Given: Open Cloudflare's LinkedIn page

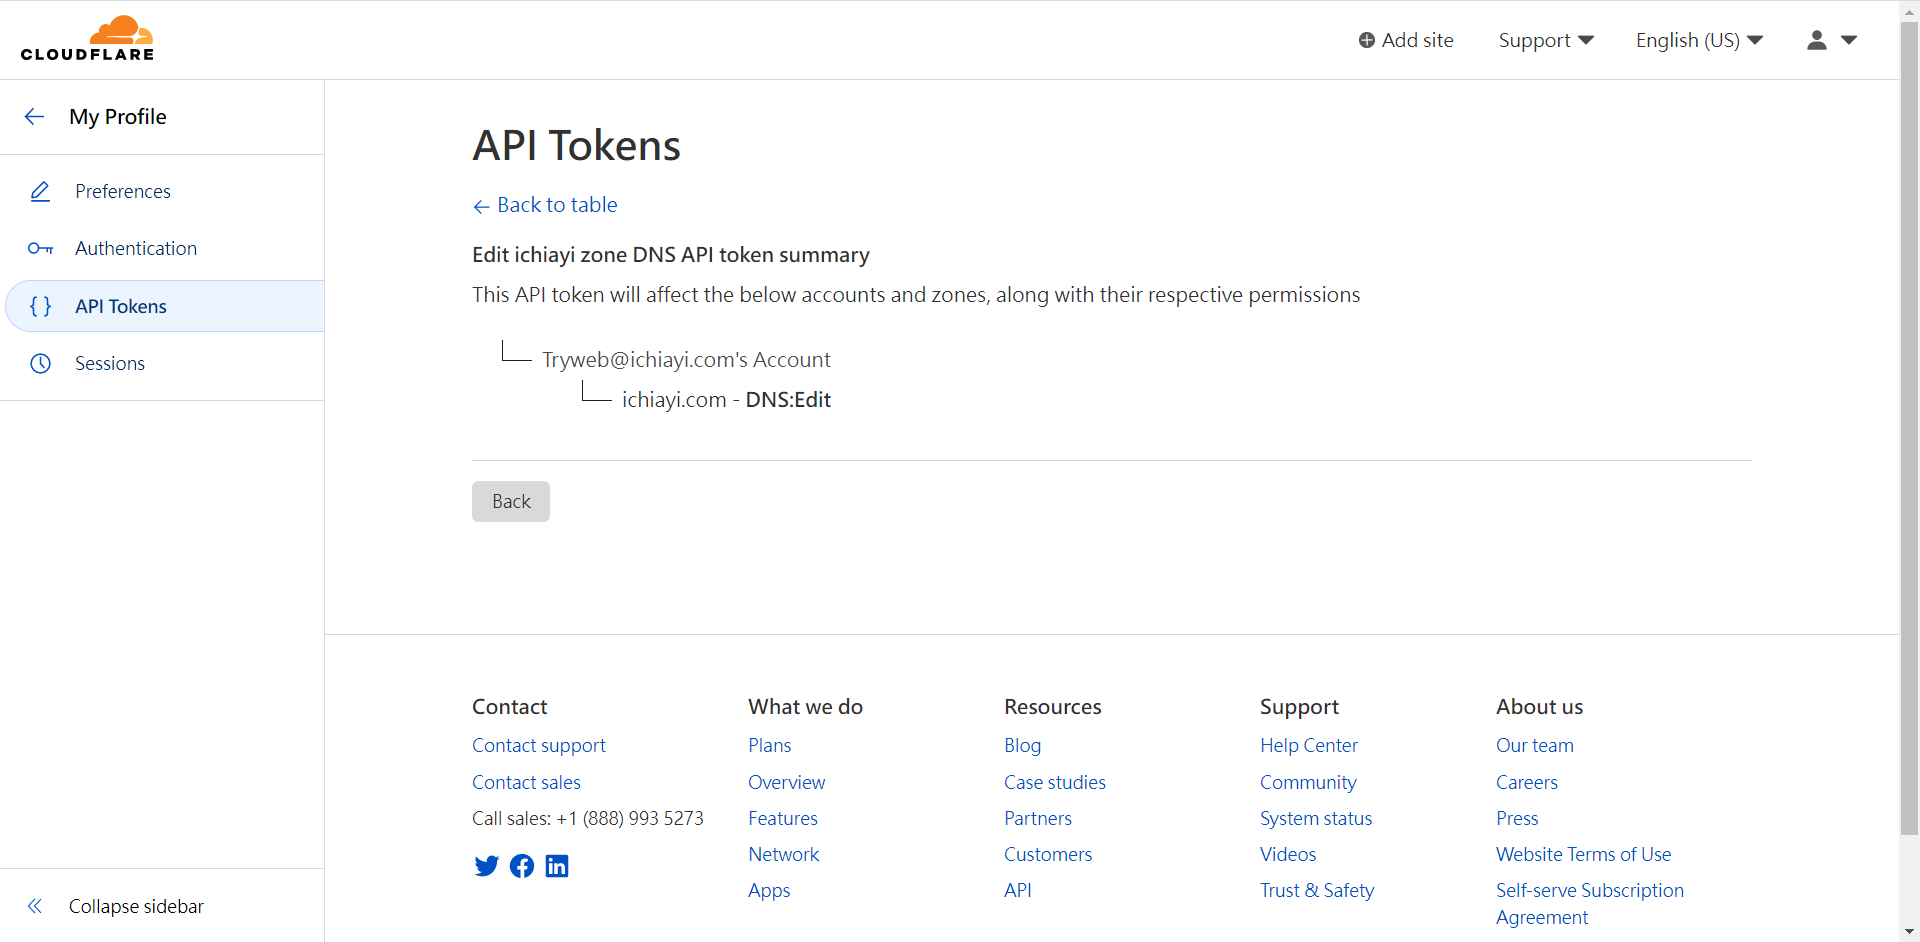Looking at the screenshot, I should pos(557,866).
